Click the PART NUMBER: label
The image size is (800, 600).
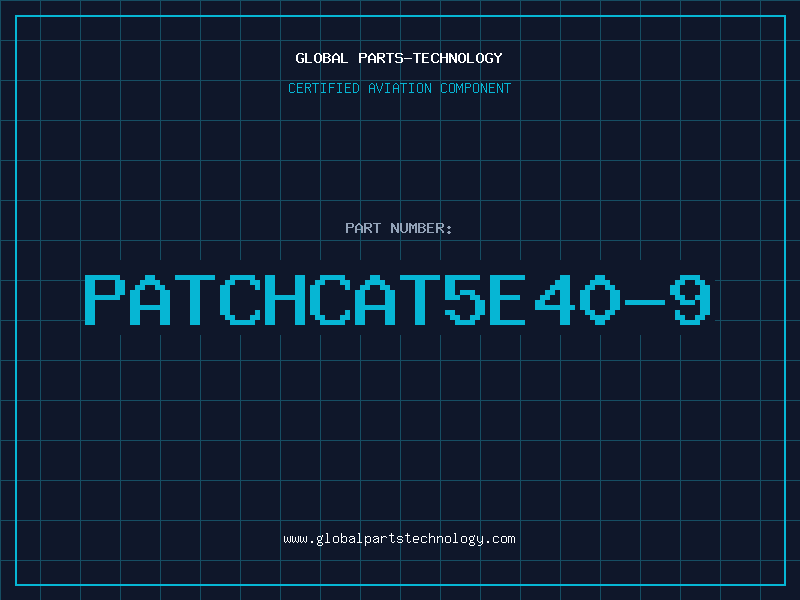pos(399,228)
